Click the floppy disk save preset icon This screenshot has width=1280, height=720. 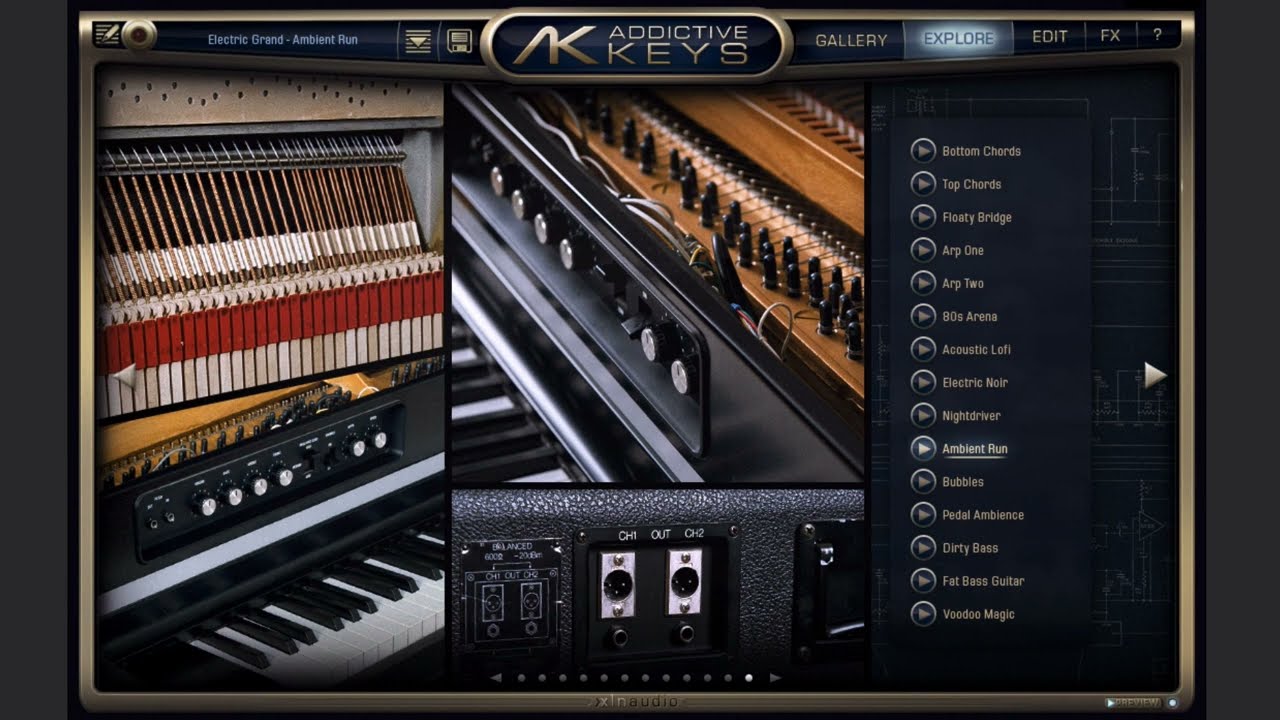coord(459,41)
